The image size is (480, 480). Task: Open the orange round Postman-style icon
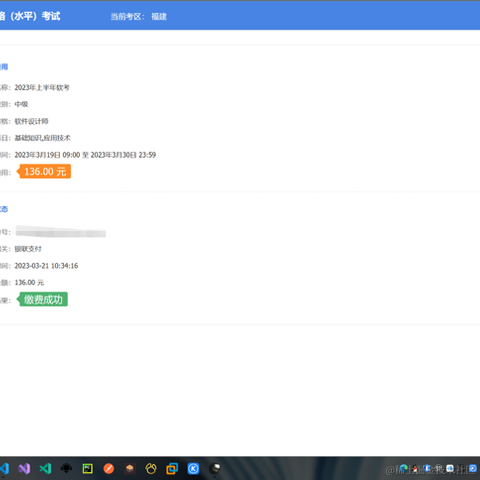pos(109,469)
